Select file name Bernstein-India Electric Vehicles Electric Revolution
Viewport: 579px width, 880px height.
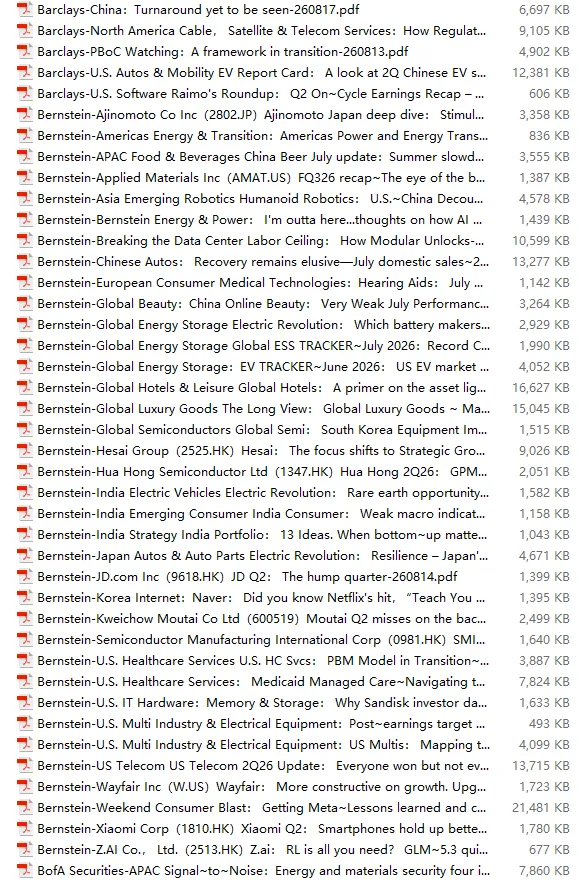point(263,492)
